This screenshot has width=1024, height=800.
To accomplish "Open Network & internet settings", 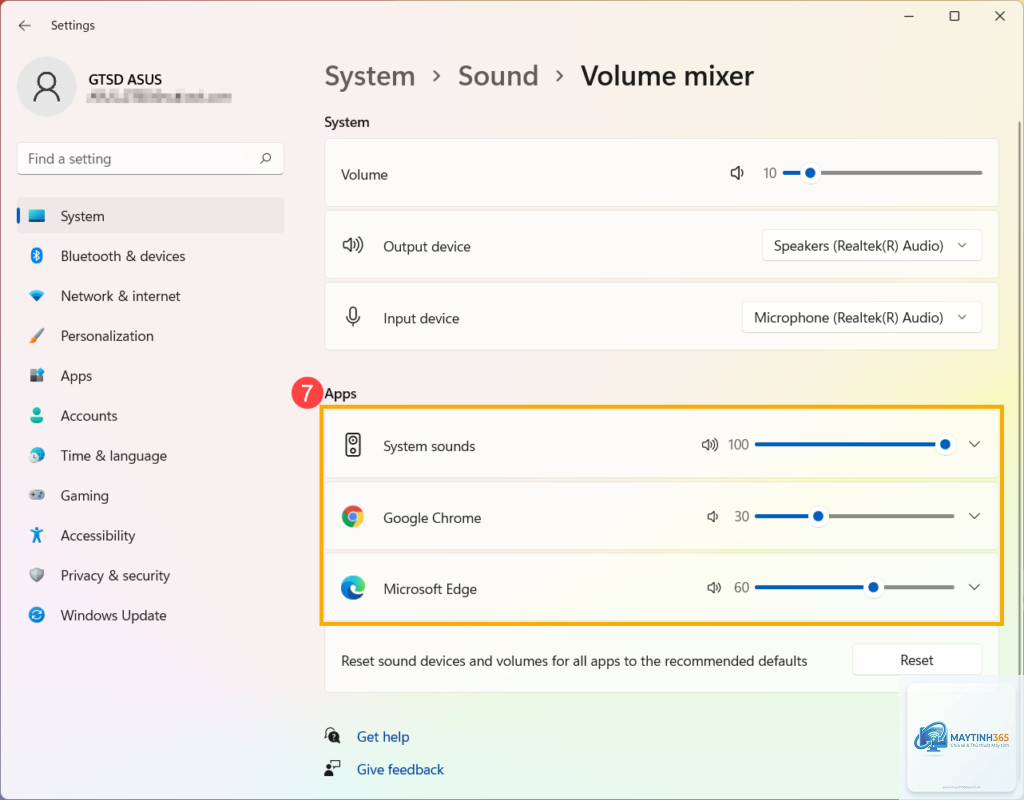I will 151,296.
